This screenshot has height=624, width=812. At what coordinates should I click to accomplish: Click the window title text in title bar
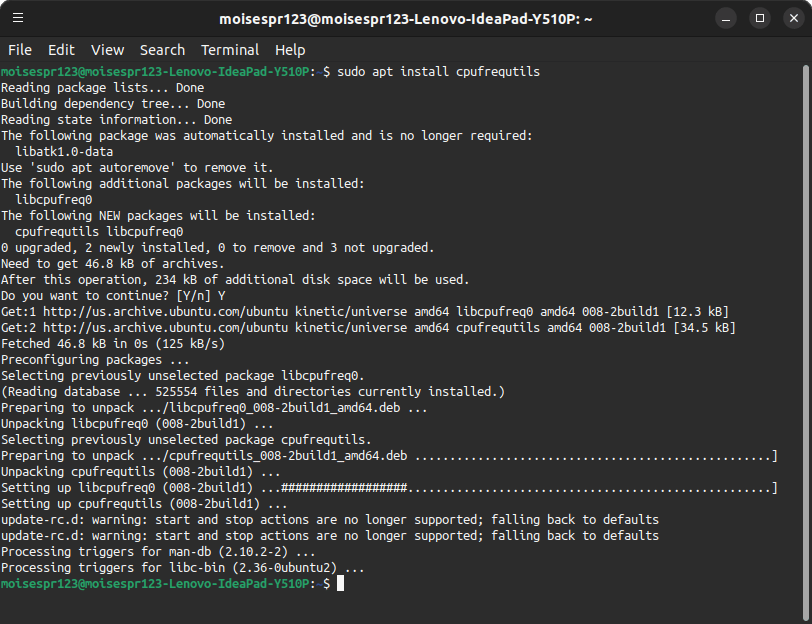coord(406,18)
